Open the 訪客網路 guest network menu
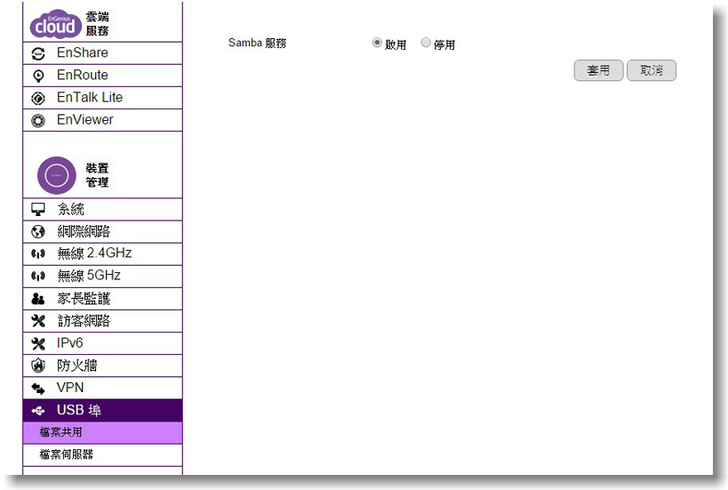Image resolution: width=728 pixels, height=490 pixels. click(83, 320)
